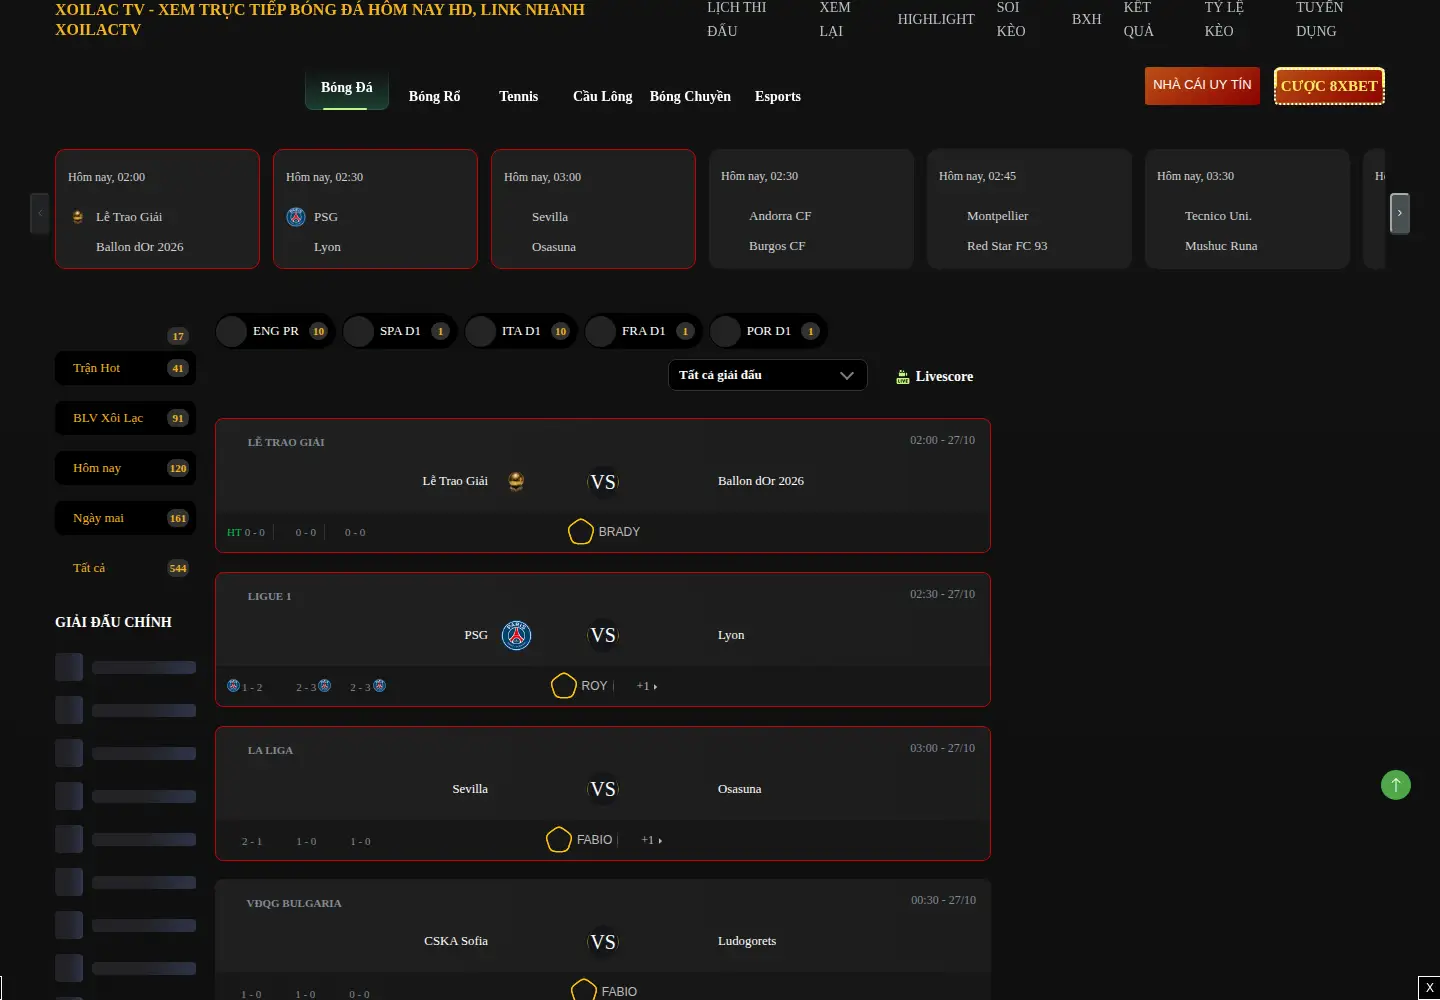
Task: Select SPA D1 league chip
Action: click(x=399, y=331)
